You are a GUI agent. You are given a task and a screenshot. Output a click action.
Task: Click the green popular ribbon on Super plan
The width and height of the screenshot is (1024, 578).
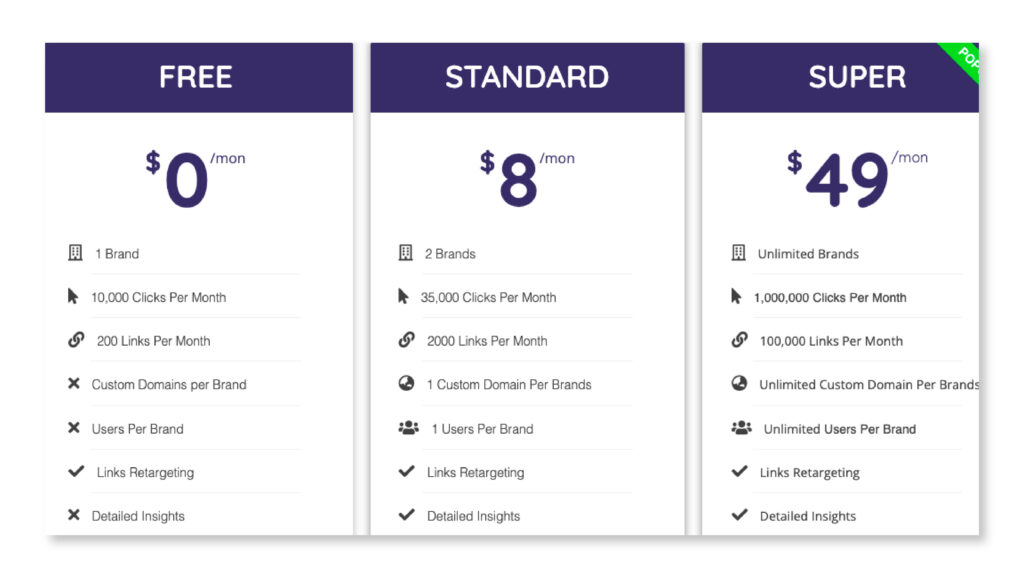point(962,60)
